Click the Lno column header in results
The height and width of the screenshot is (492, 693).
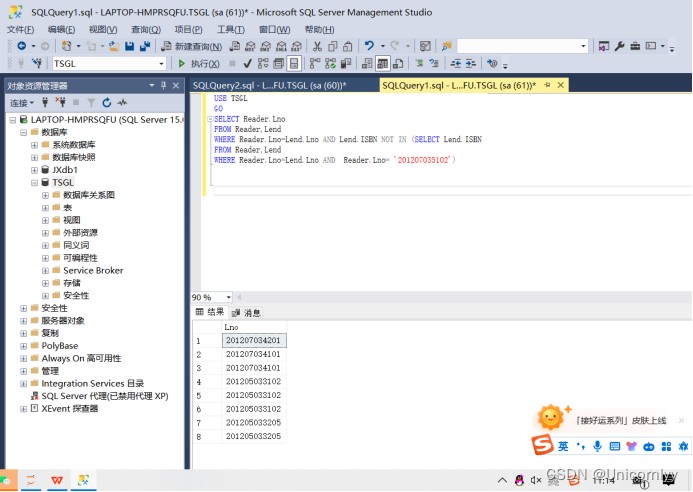(x=254, y=327)
